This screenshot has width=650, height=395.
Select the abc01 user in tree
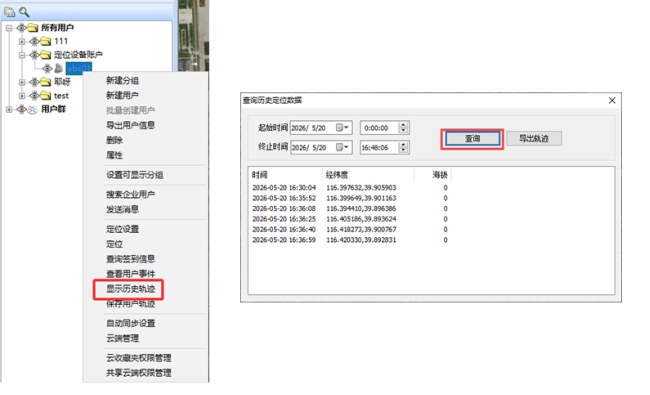click(79, 68)
